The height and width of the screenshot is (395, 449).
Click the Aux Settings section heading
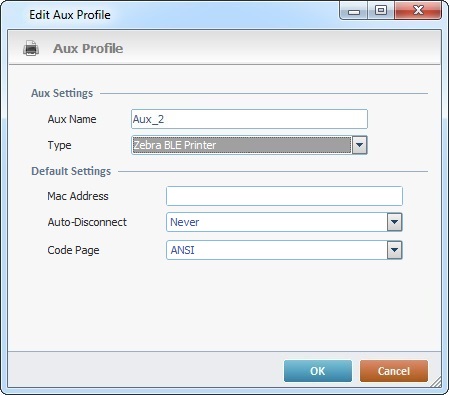[x=62, y=93]
